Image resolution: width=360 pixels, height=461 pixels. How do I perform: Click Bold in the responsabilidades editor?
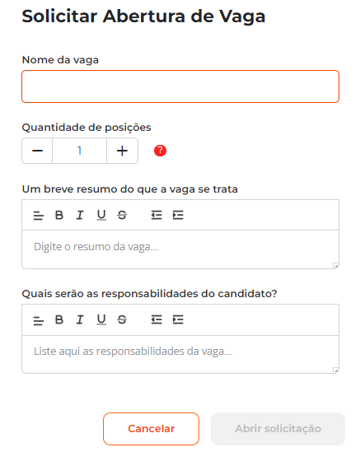(x=59, y=320)
